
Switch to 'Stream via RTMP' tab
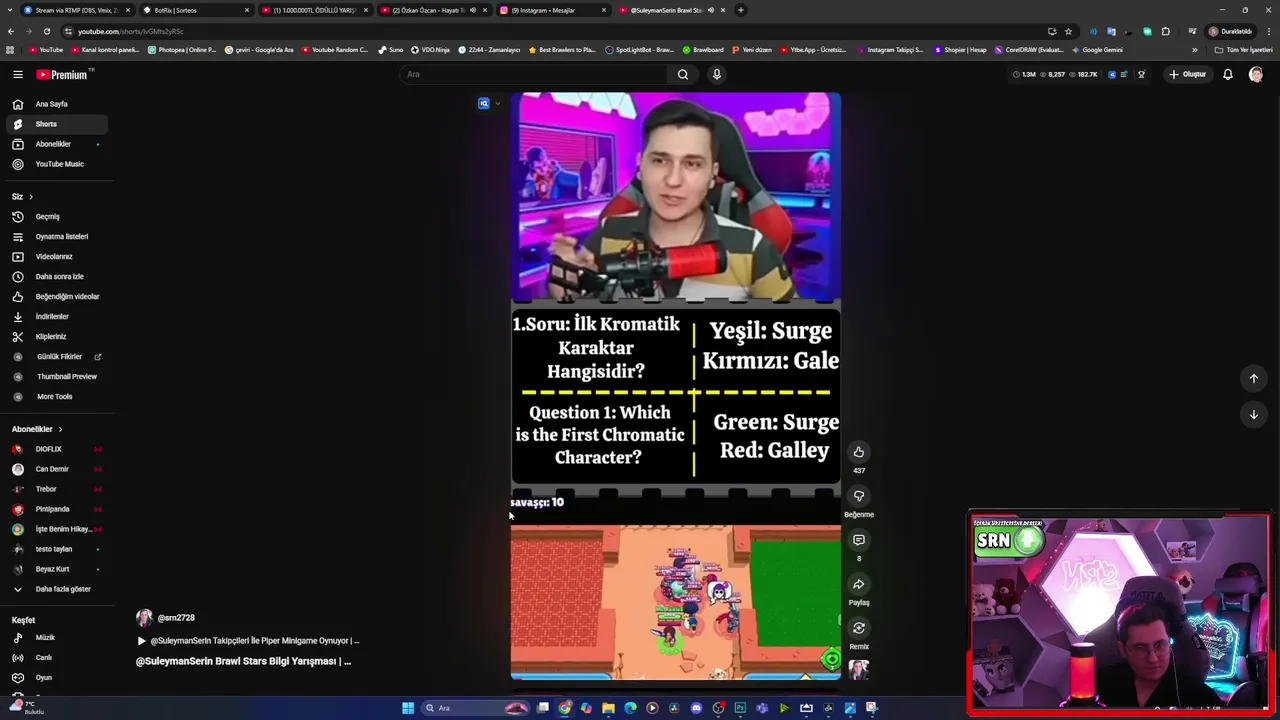point(76,10)
